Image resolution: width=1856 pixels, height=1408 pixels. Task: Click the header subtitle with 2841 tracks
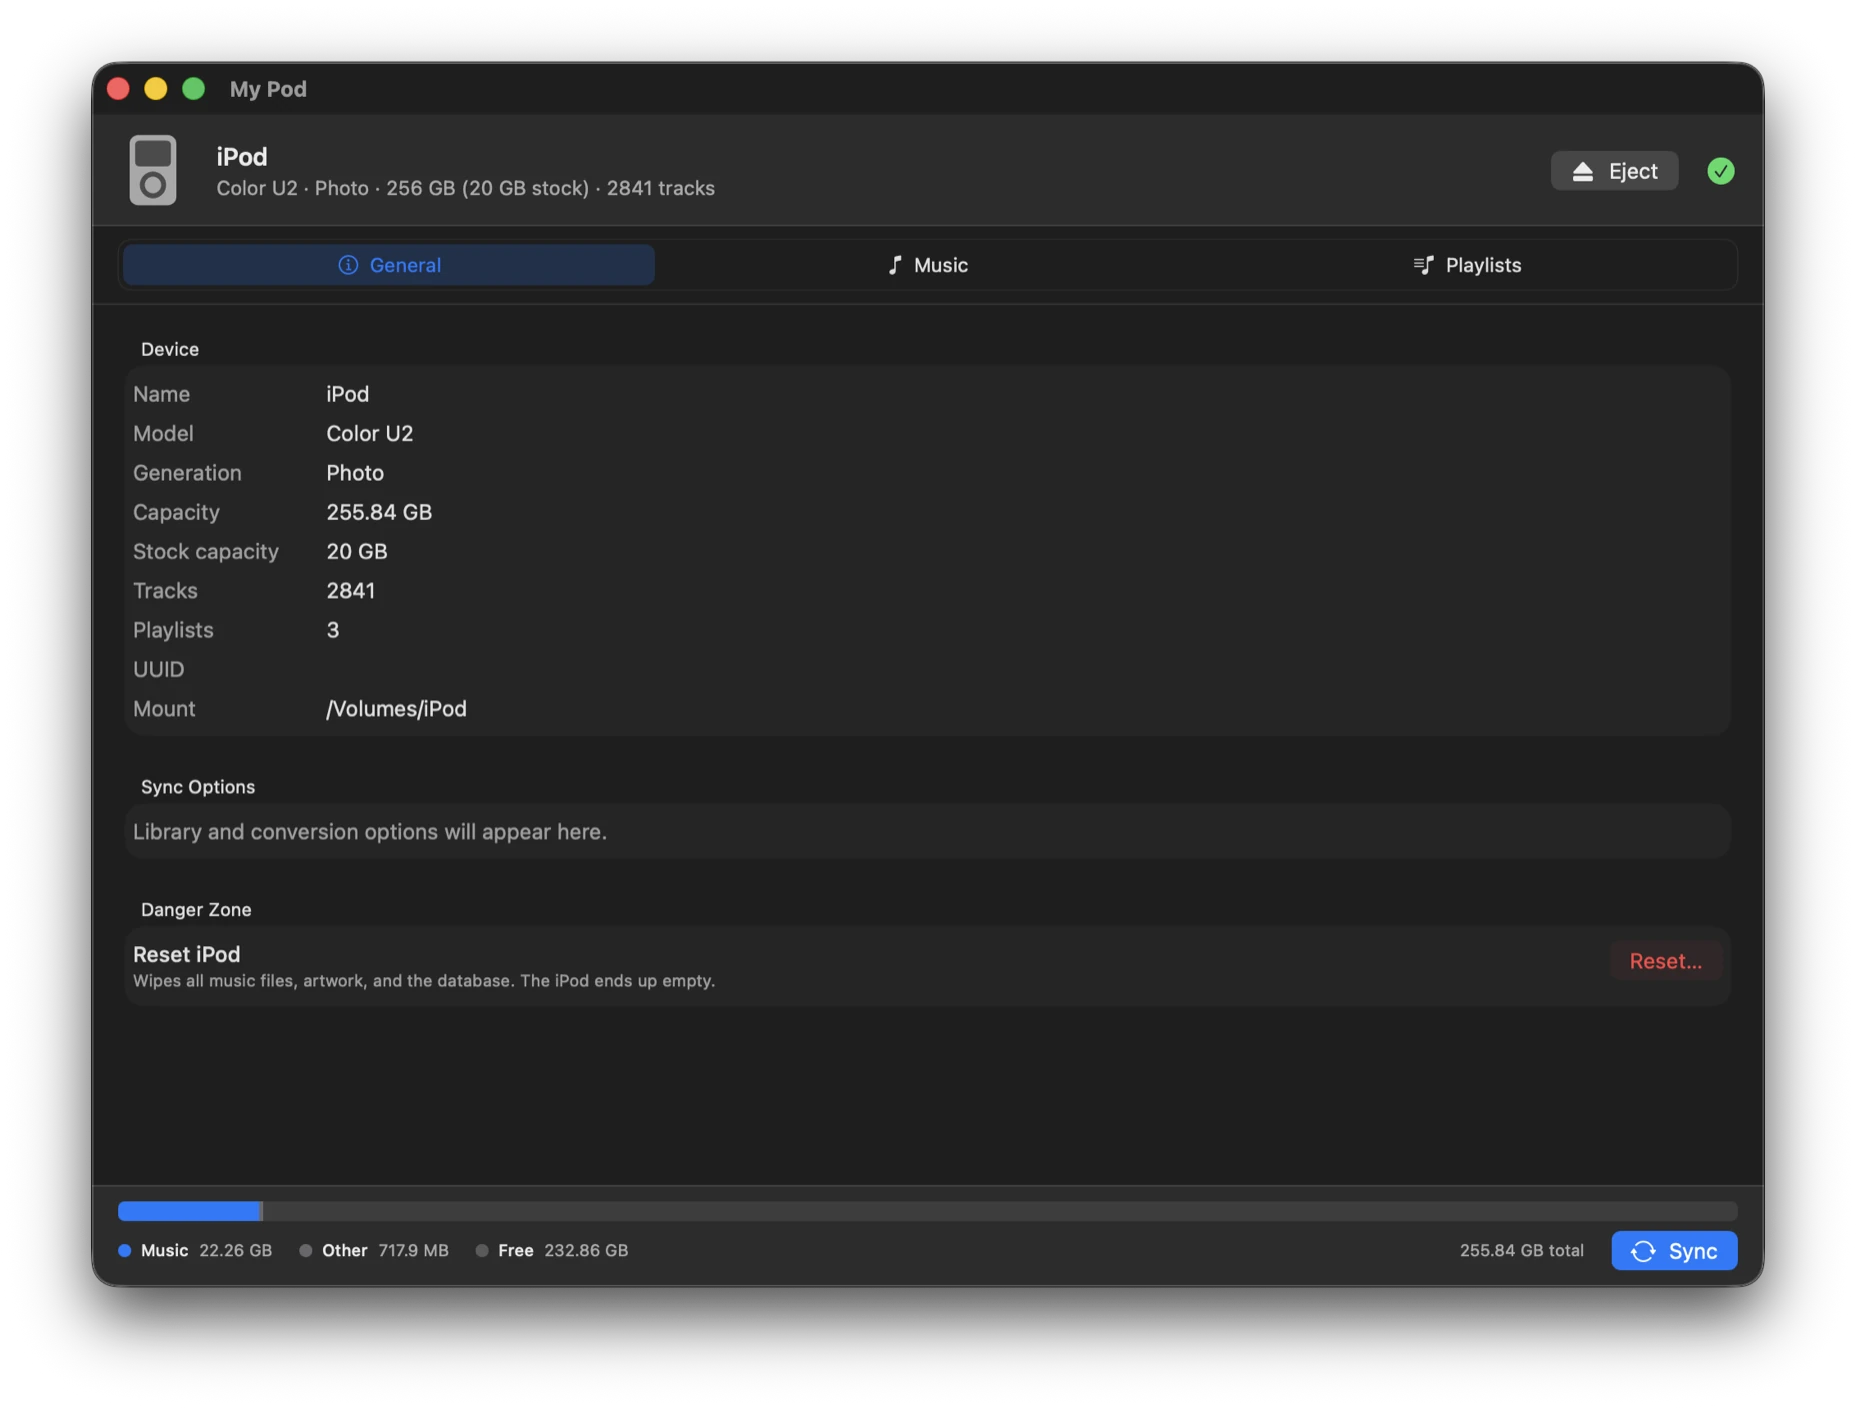[465, 188]
